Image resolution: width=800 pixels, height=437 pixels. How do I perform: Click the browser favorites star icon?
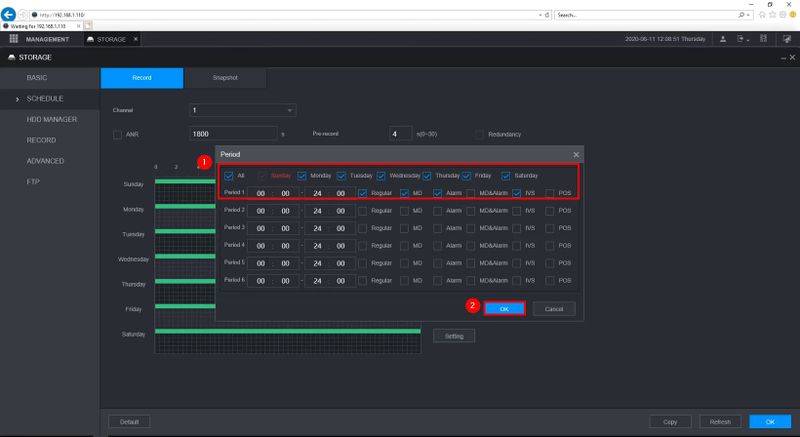click(770, 15)
